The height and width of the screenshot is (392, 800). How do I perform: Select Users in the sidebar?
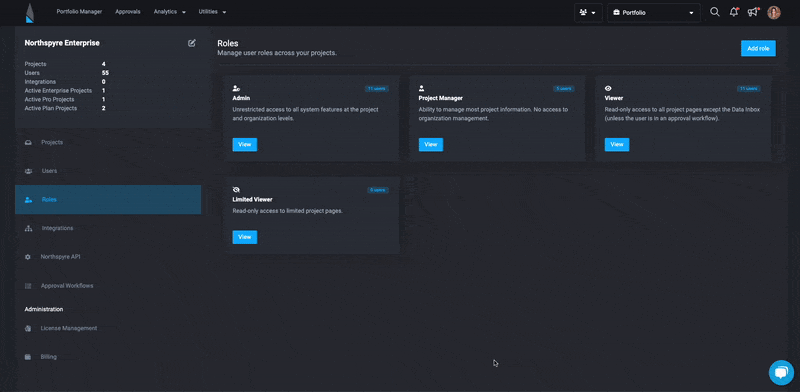[108, 171]
